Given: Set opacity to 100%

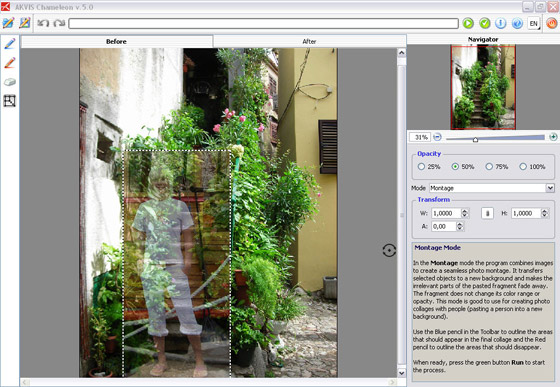Looking at the screenshot, I should tap(532, 167).
